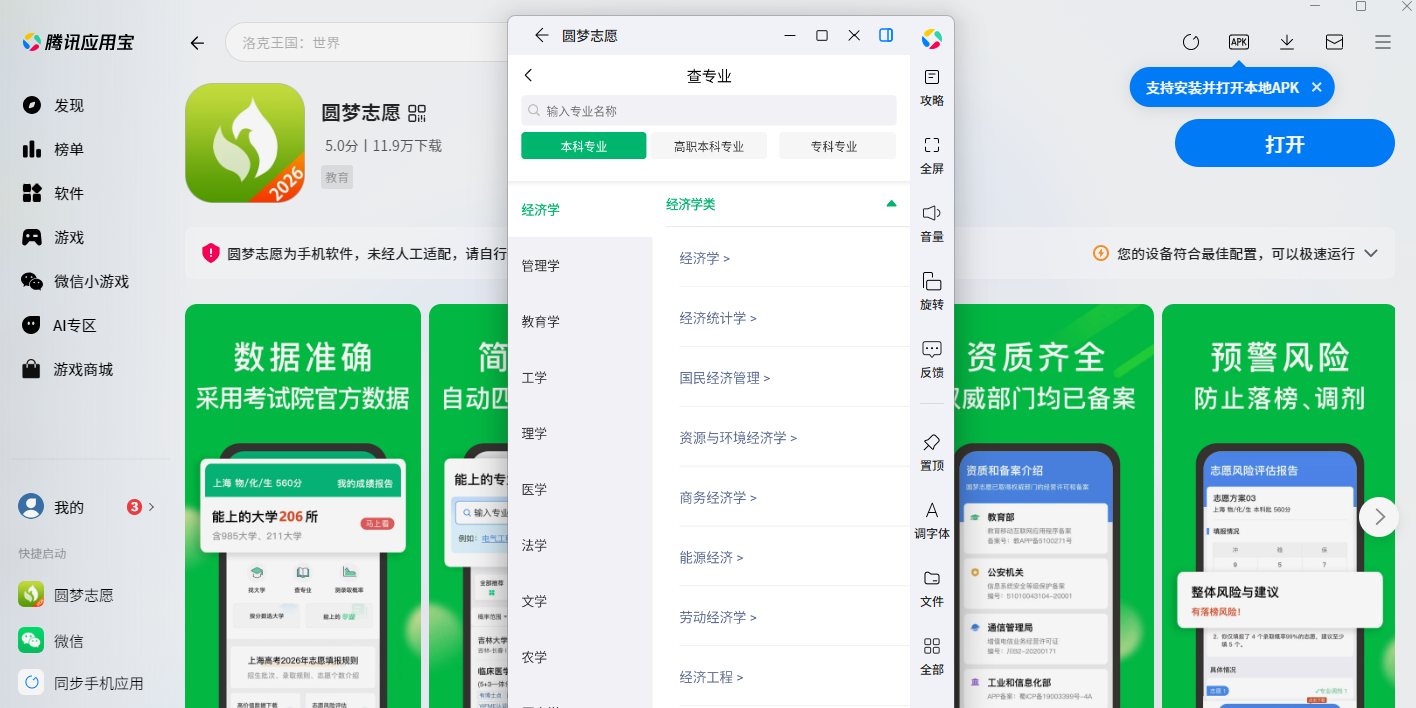Screen dimensions: 1416x708
Task: Select 理学 in the discipline list
Action: (580, 434)
